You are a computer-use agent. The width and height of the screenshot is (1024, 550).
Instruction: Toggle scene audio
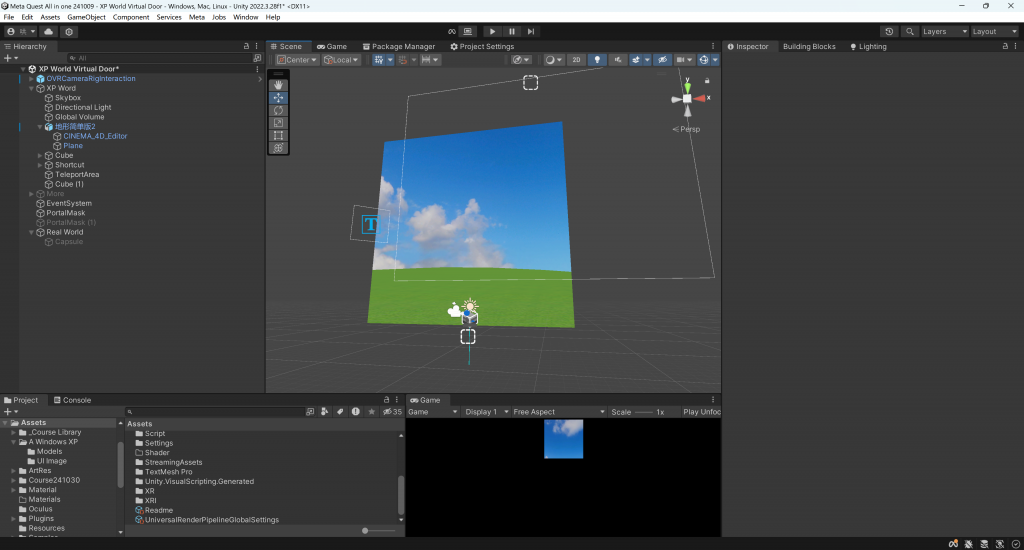coord(617,59)
